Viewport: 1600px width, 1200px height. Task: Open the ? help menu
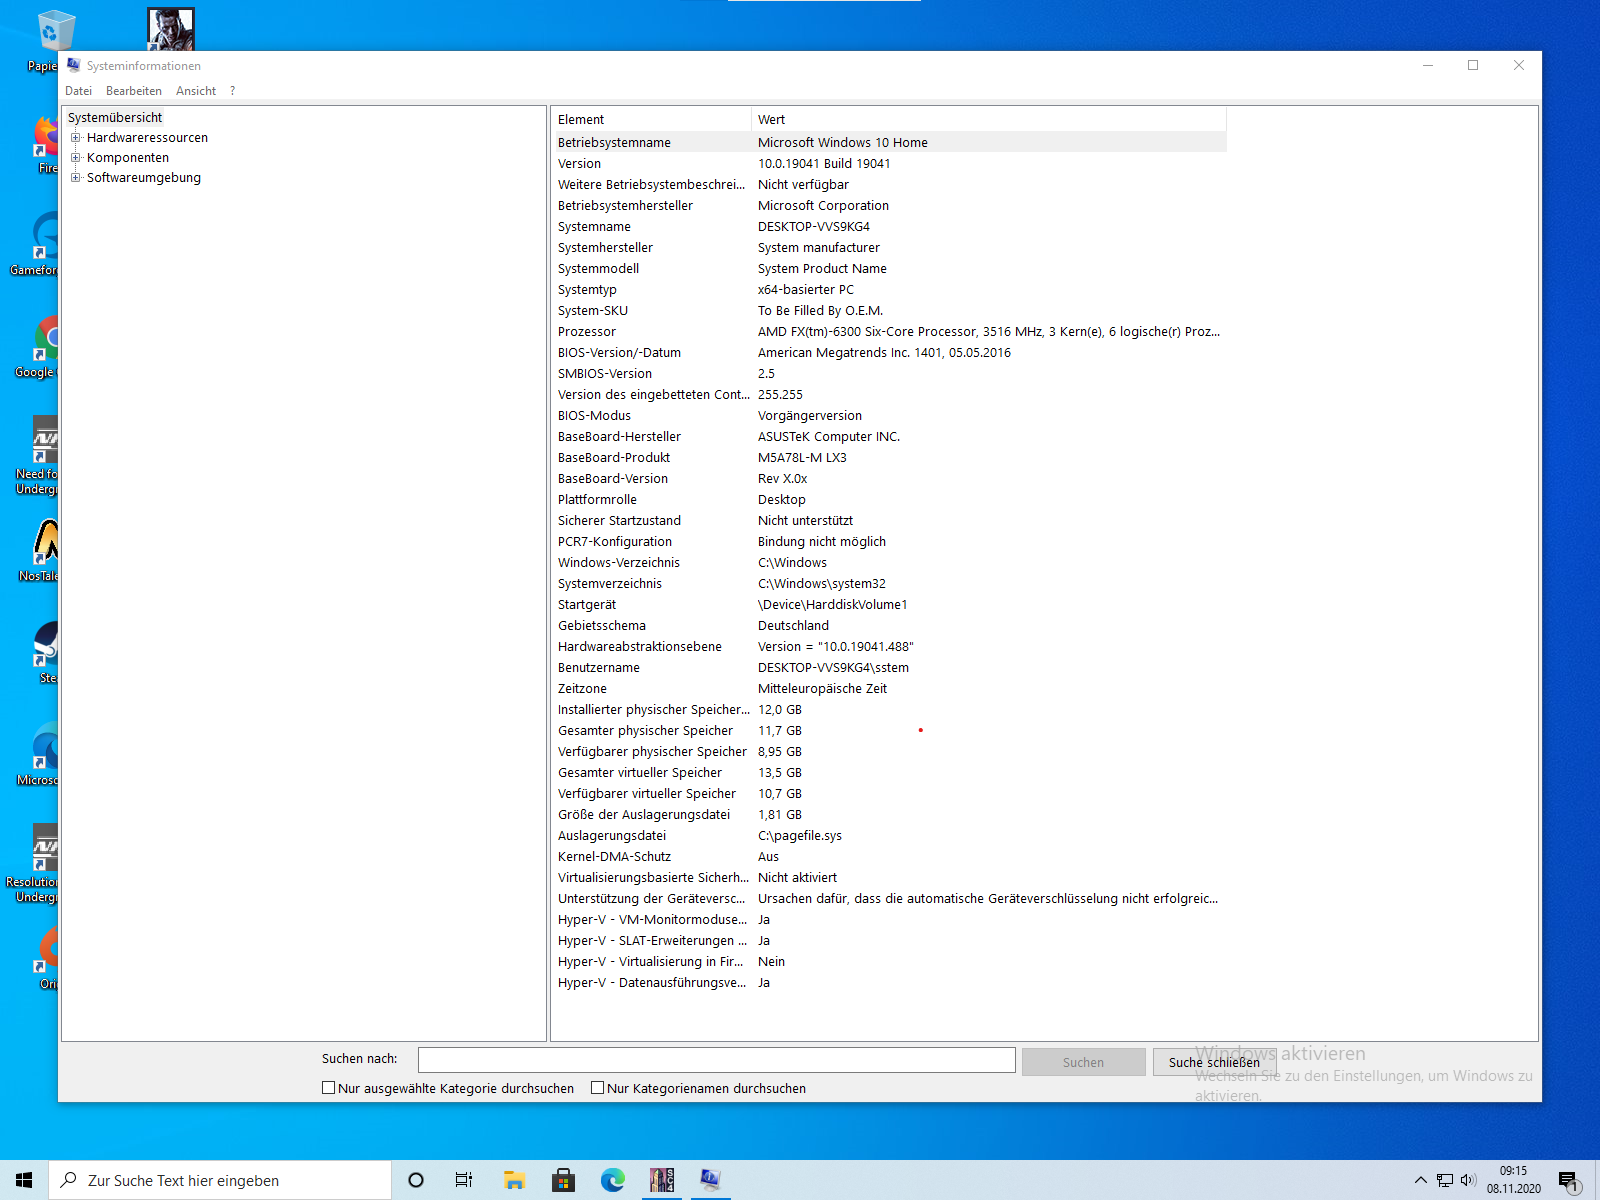tap(233, 91)
